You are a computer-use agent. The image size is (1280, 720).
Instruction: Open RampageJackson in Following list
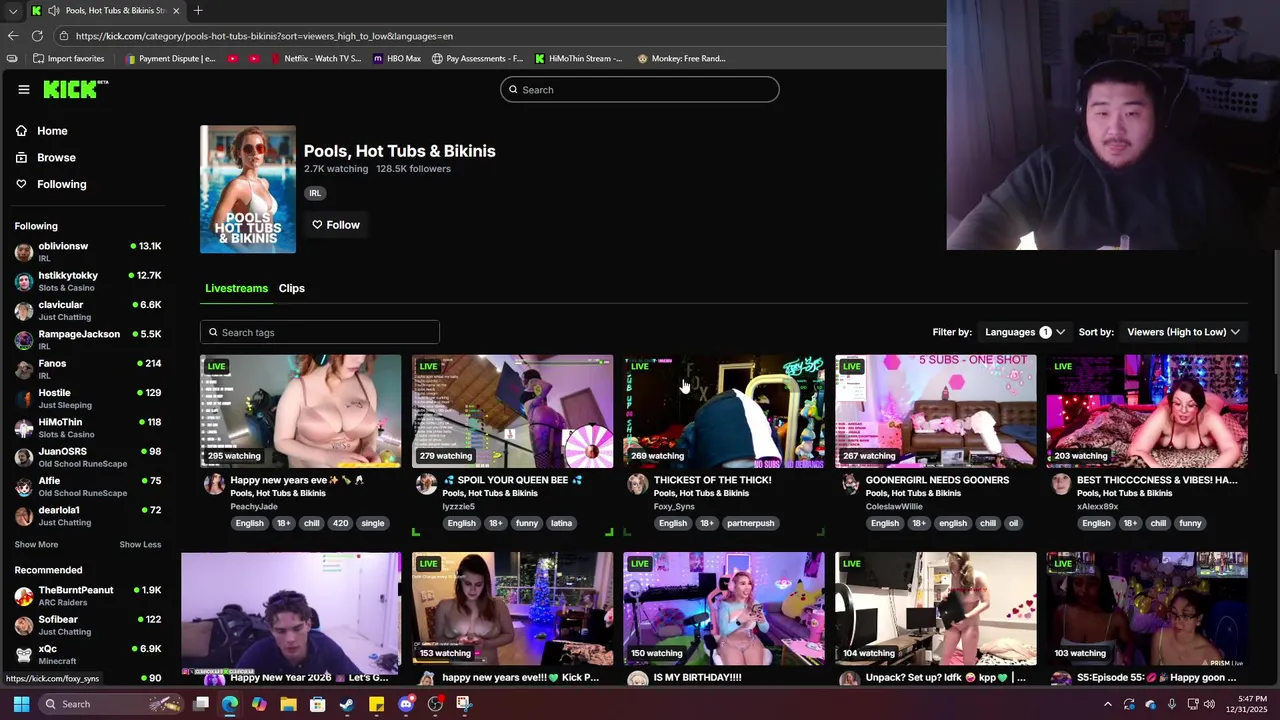pos(88,339)
